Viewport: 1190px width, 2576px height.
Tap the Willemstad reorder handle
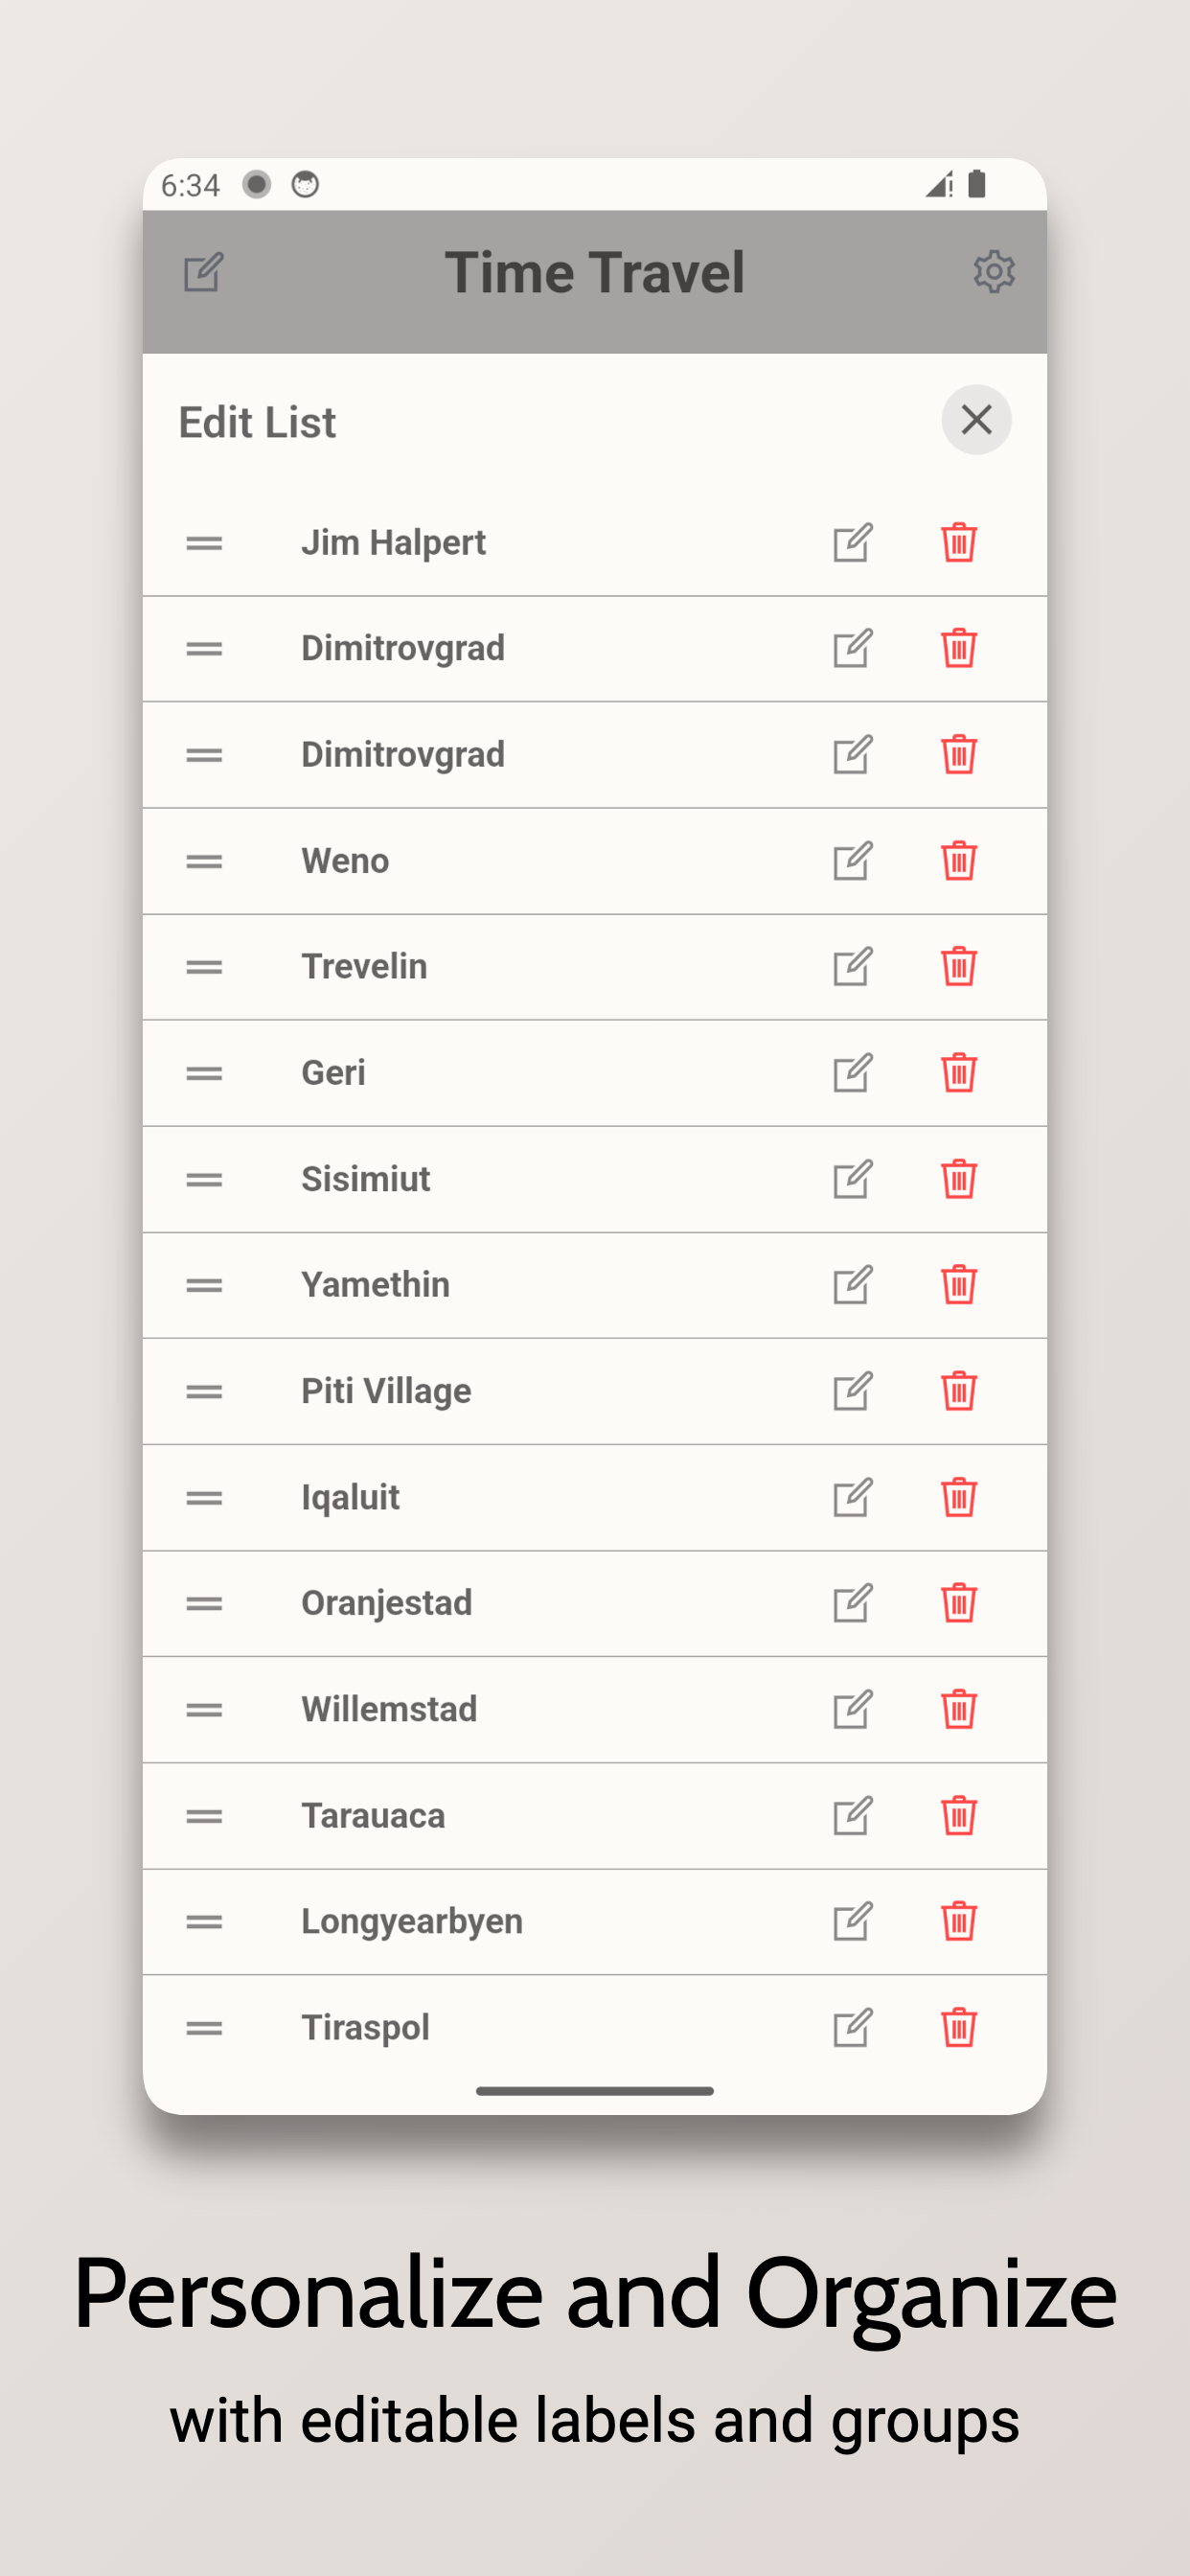coord(204,1710)
